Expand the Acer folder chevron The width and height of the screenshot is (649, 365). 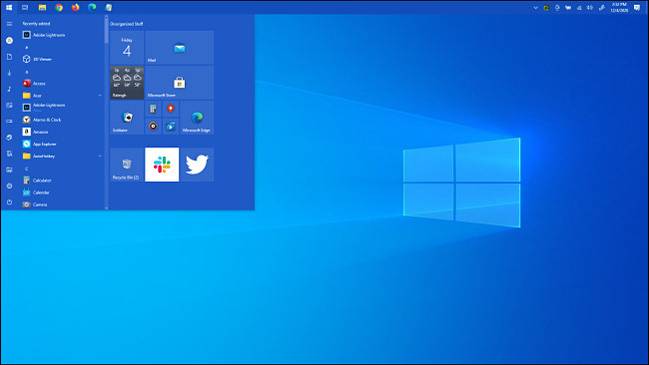tap(100, 96)
